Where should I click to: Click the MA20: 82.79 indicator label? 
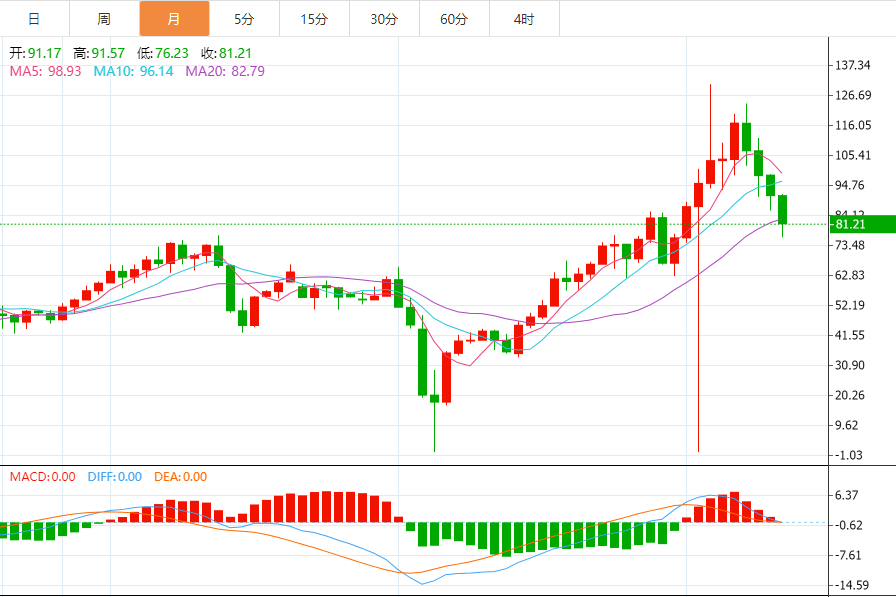pos(225,71)
